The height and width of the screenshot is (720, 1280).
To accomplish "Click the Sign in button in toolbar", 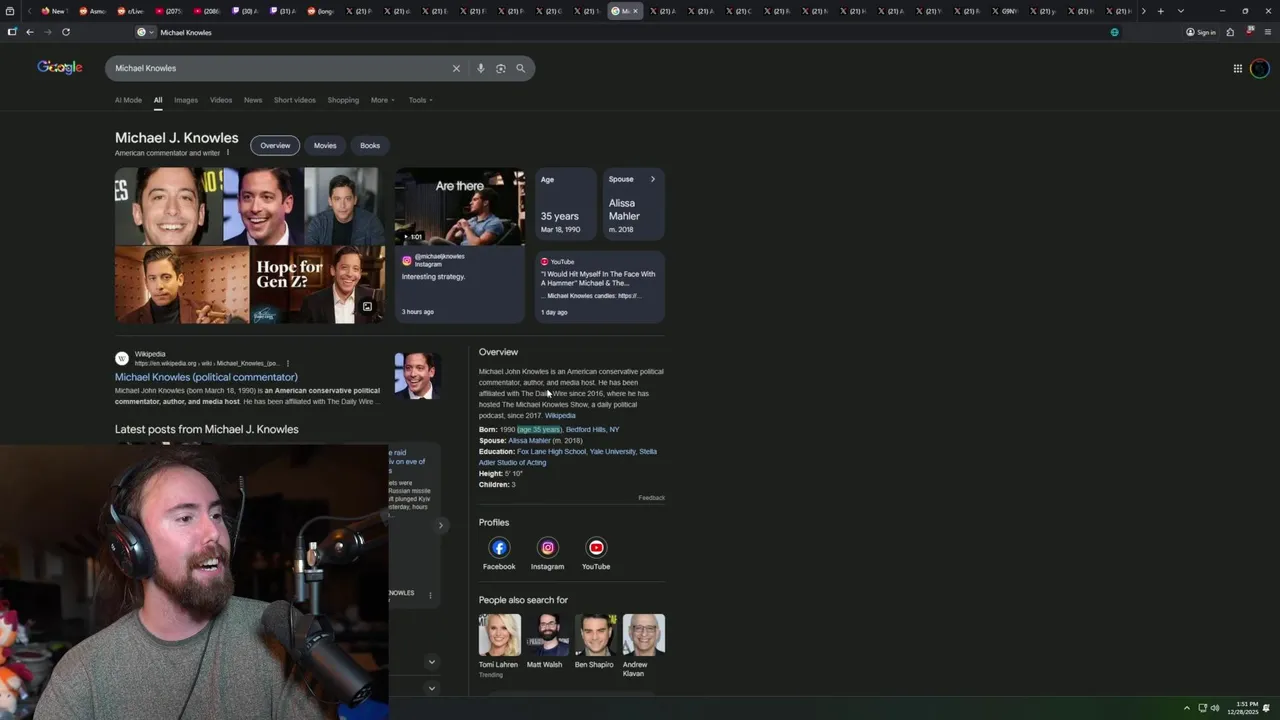I will tap(1201, 32).
